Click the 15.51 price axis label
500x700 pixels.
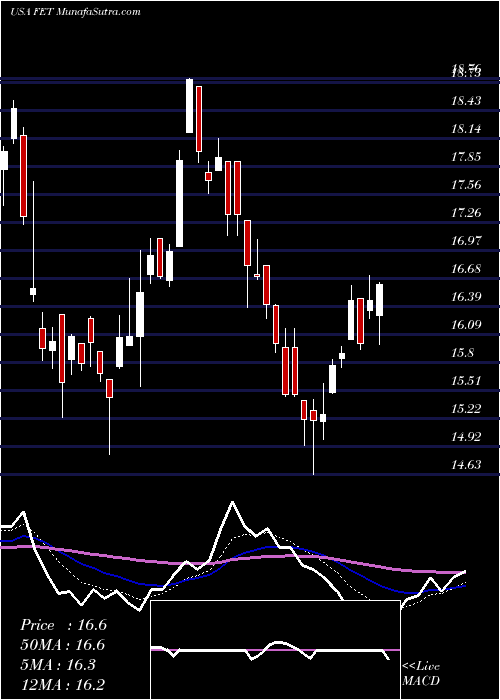click(x=467, y=381)
